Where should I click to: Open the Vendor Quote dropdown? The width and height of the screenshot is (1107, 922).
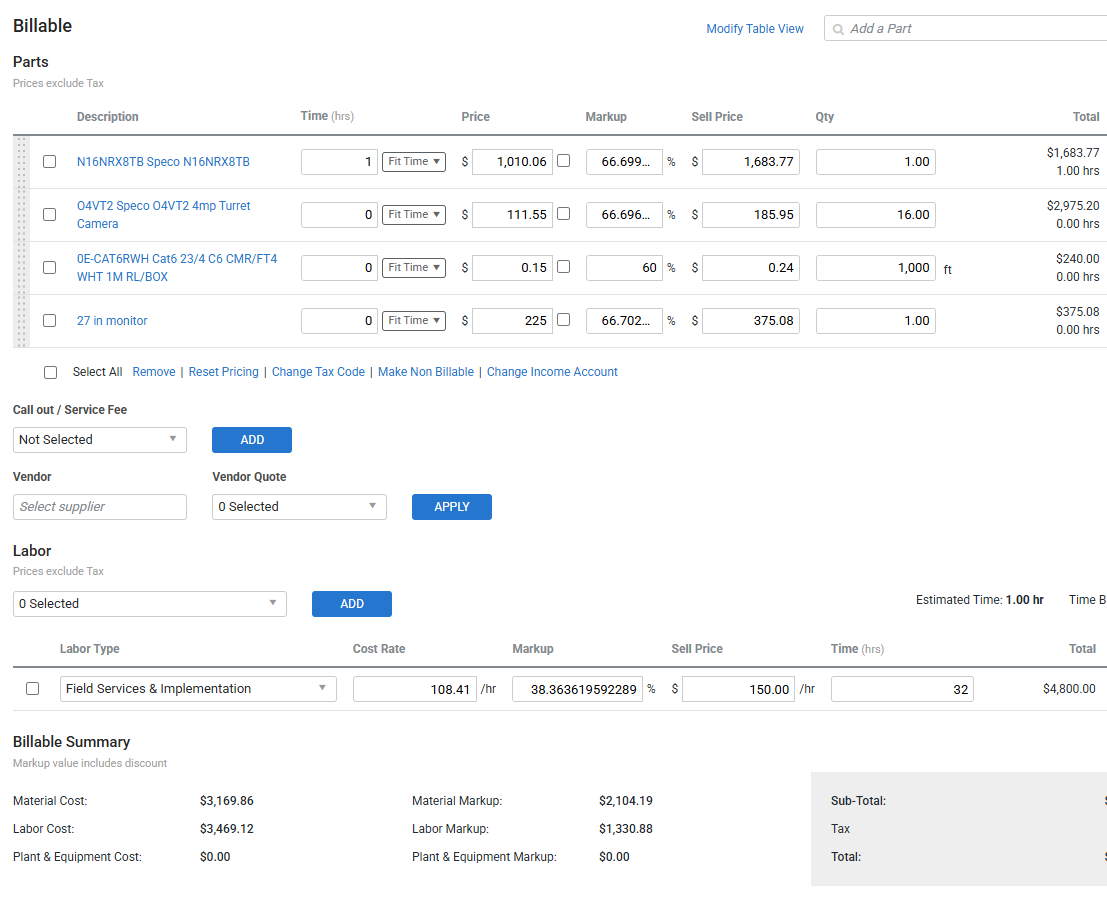[x=300, y=507]
